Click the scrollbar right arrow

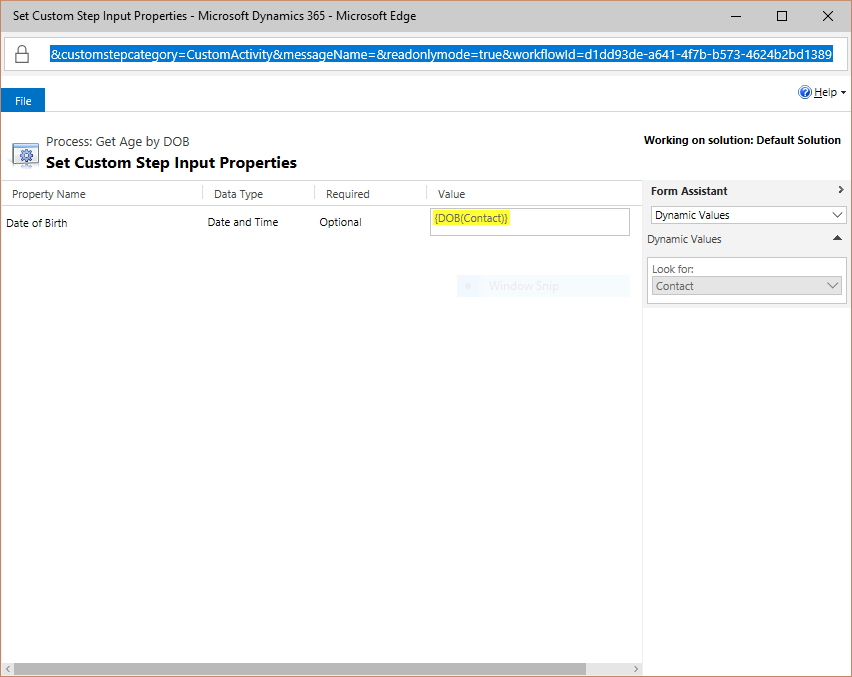635,669
